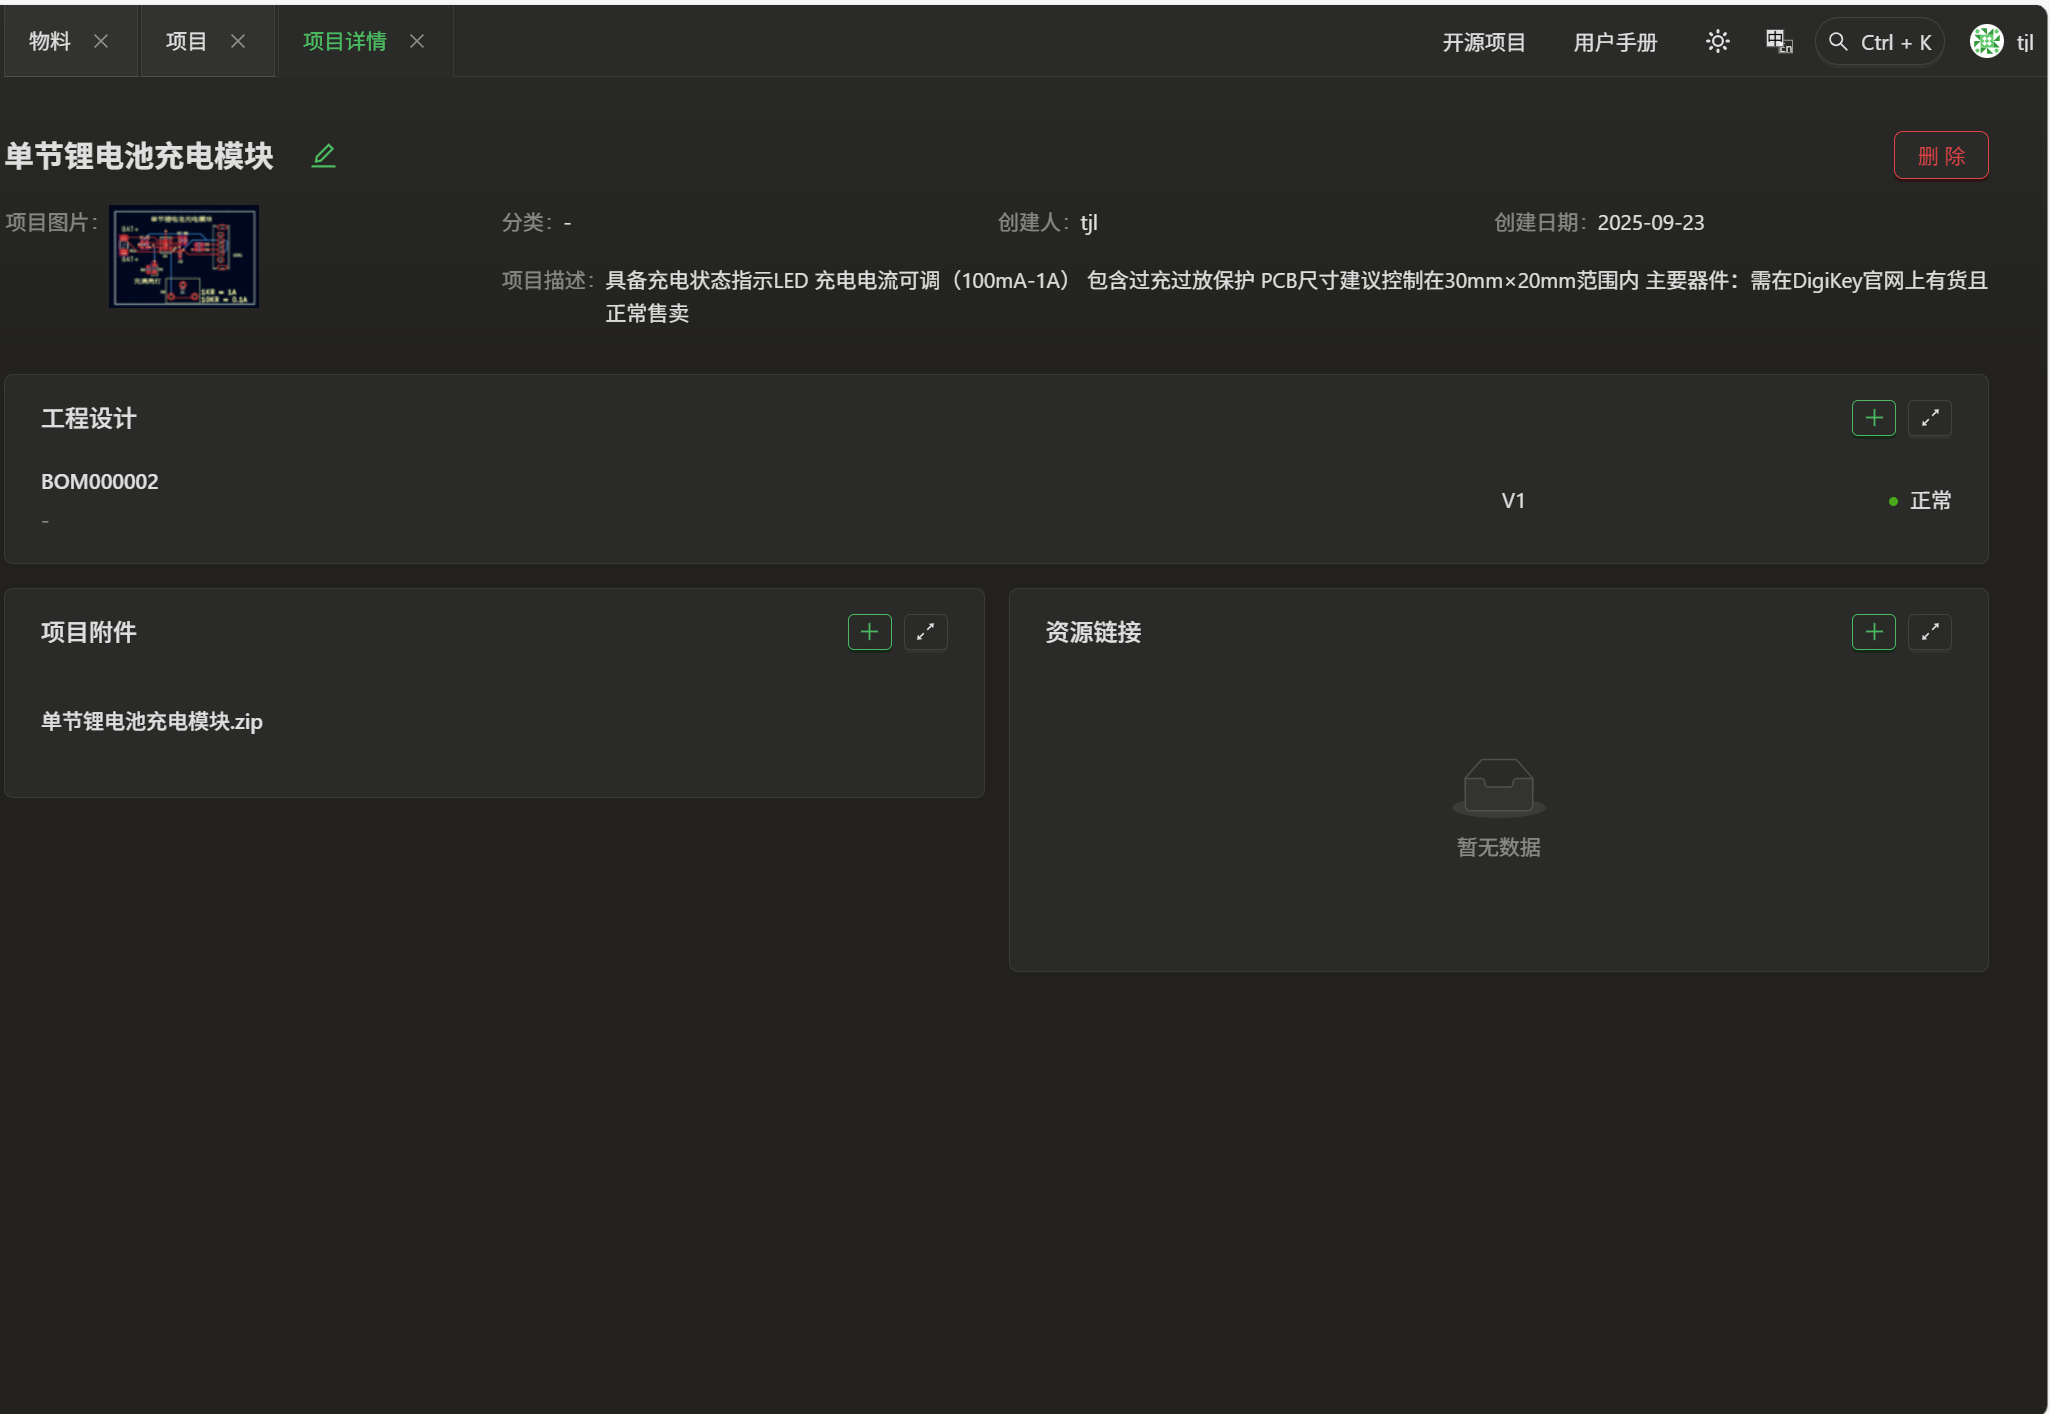Close the 物料 tab
Viewport: 2050px width, 1414px height.
101,41
